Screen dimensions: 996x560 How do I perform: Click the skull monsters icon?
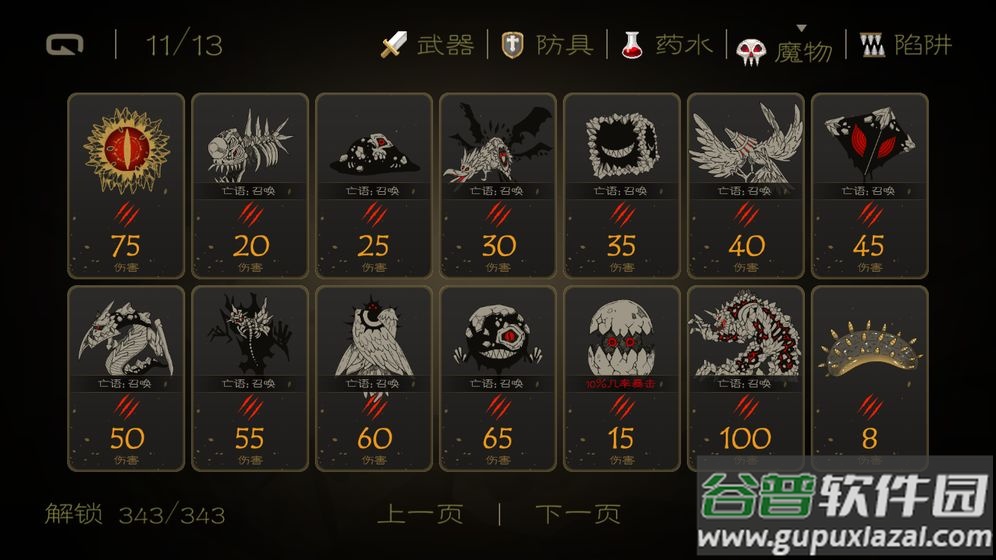751,51
